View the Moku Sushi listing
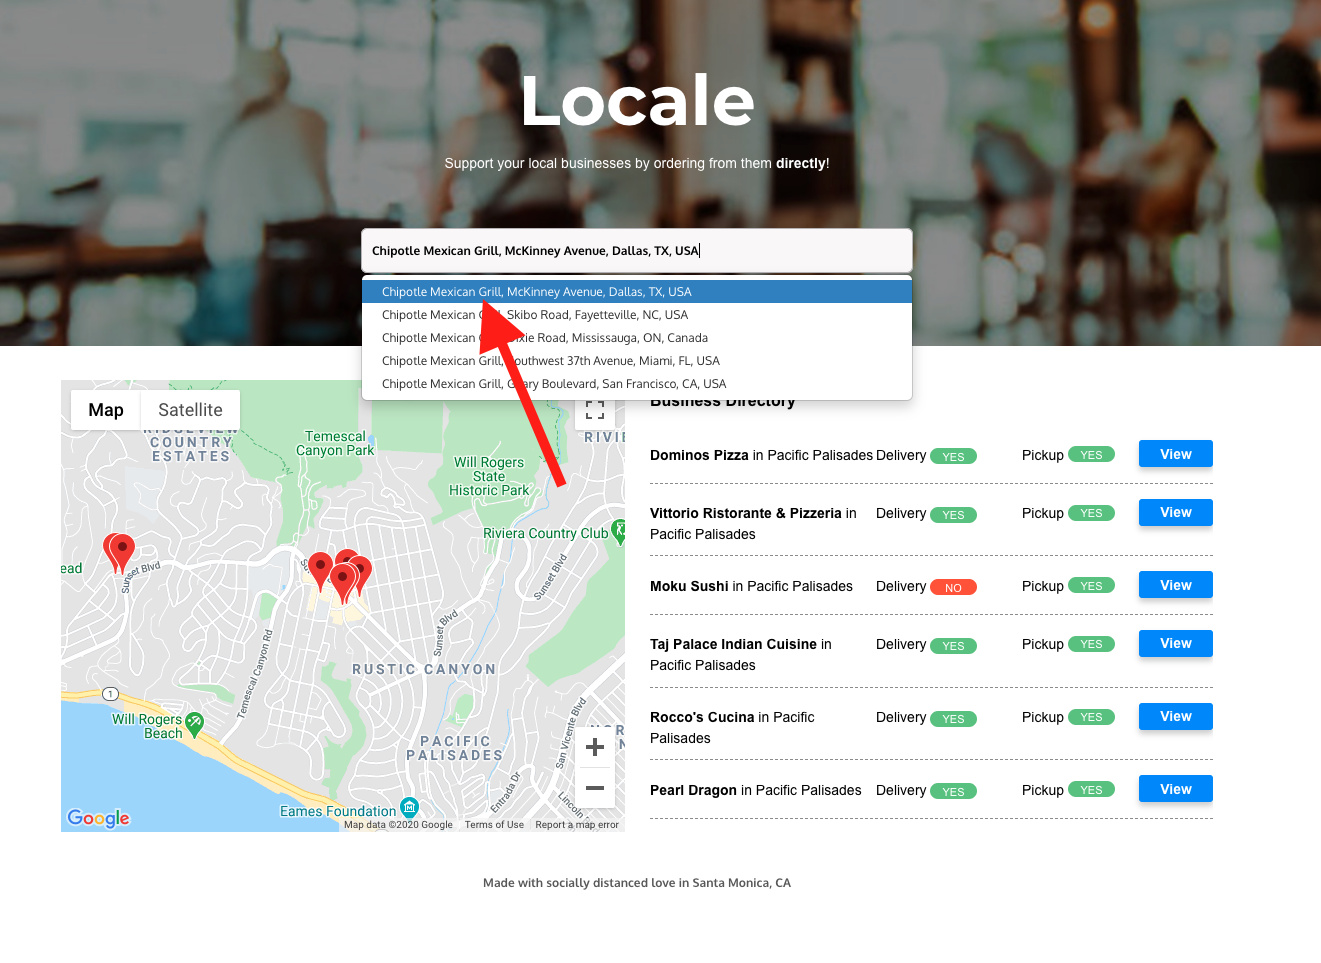Image resolution: width=1321 pixels, height=963 pixels. 1176,585
